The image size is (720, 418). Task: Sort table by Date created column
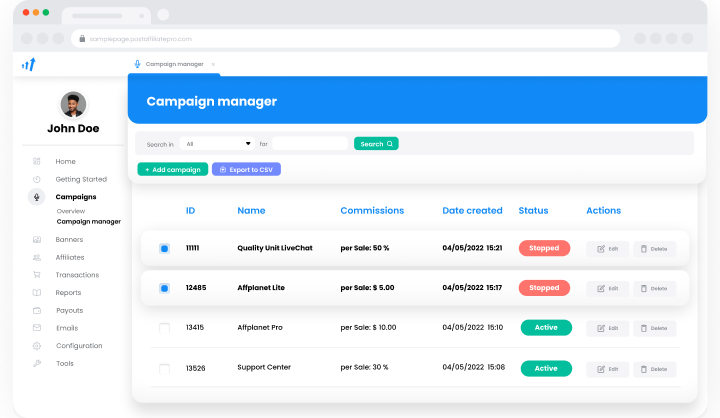(x=472, y=211)
